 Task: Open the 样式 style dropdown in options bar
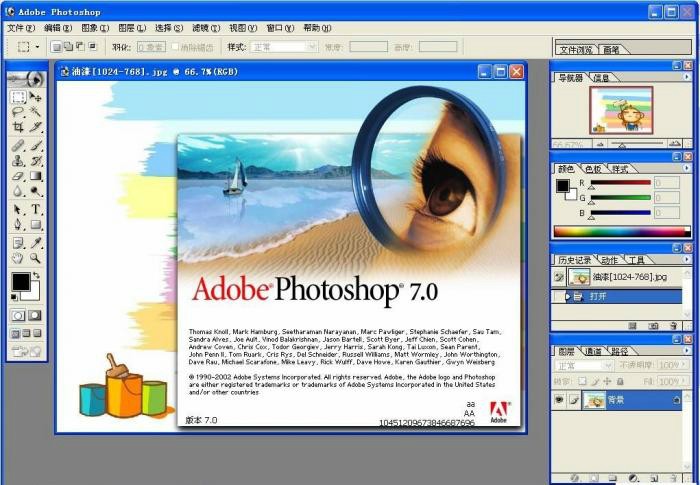coord(284,46)
